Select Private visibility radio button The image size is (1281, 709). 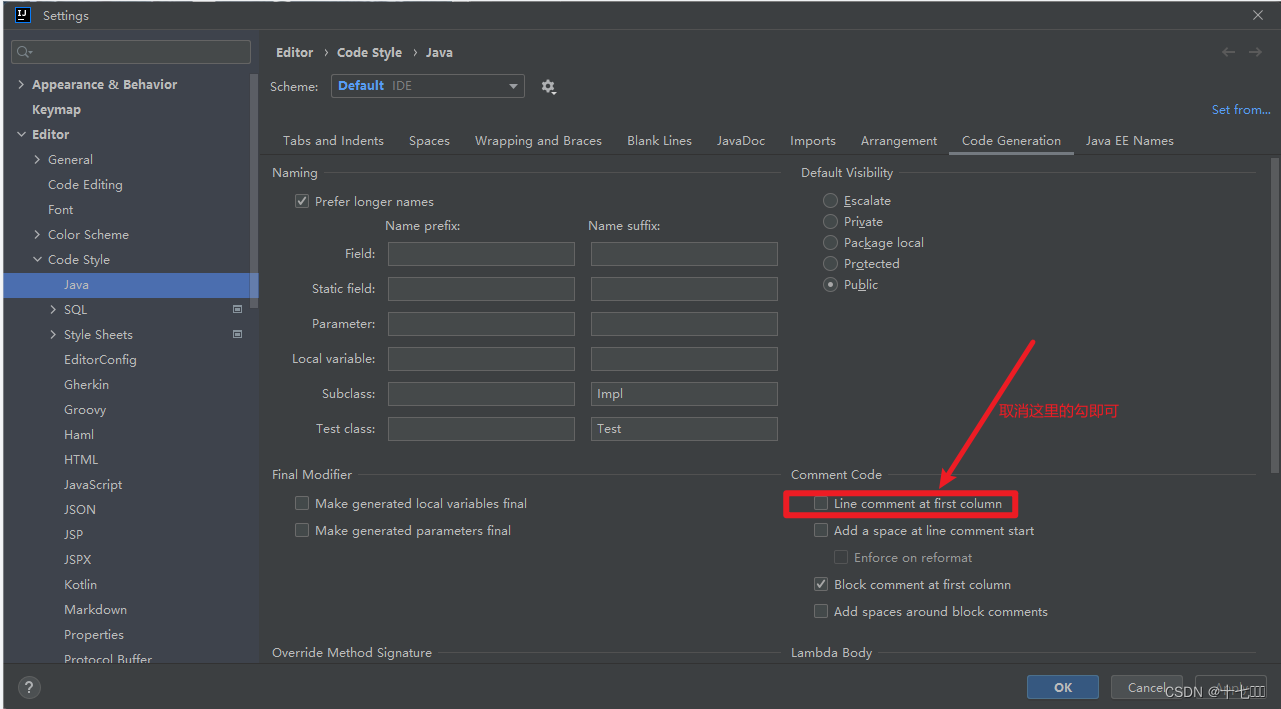coord(830,221)
